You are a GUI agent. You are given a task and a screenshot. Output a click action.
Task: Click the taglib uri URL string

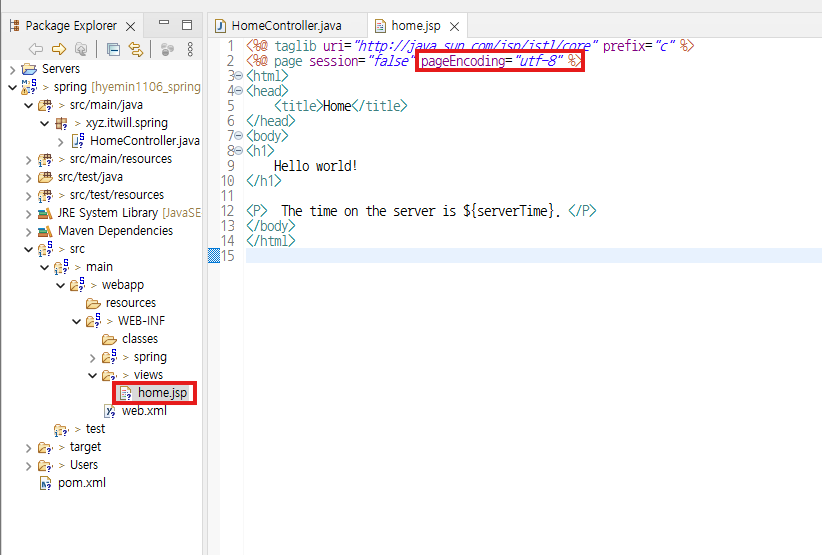tap(475, 46)
